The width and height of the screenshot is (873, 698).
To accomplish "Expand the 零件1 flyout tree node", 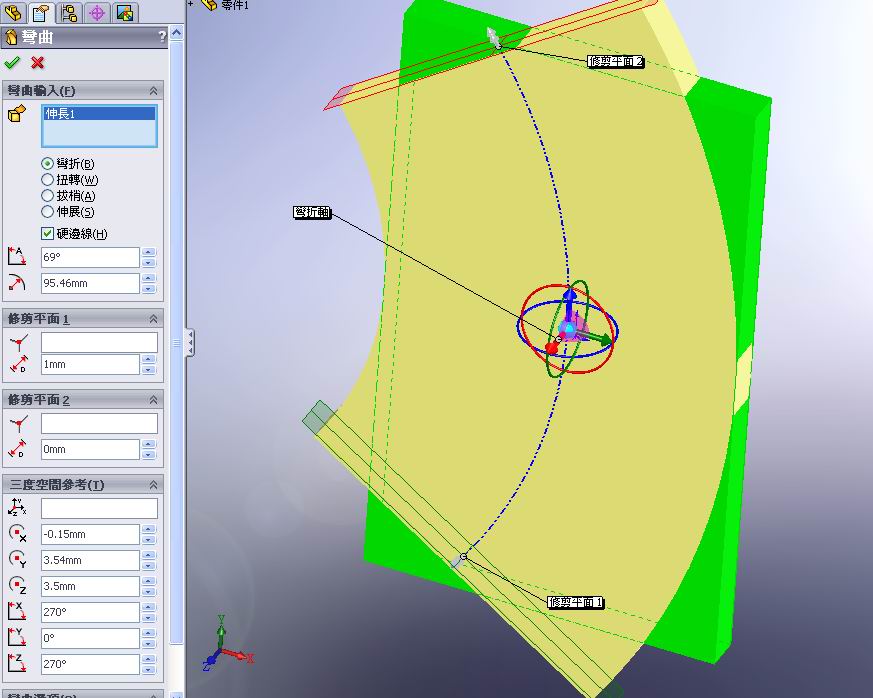I will click(x=190, y=4).
